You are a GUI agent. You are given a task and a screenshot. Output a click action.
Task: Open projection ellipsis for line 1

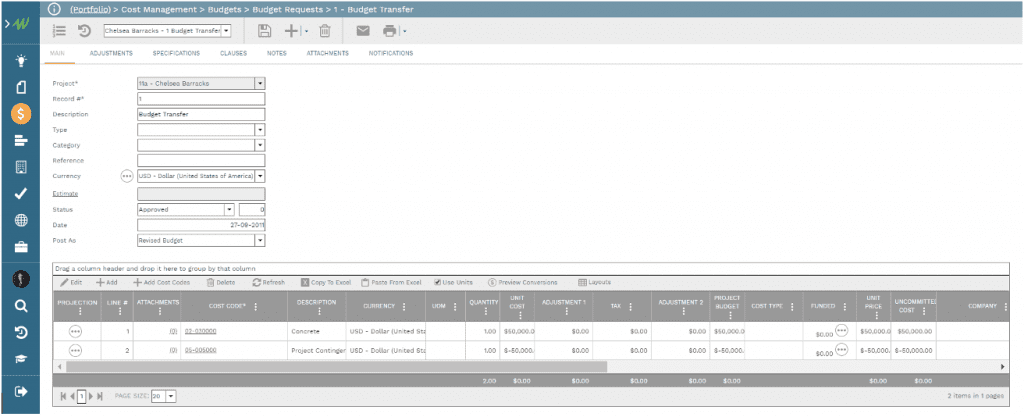pos(76,331)
